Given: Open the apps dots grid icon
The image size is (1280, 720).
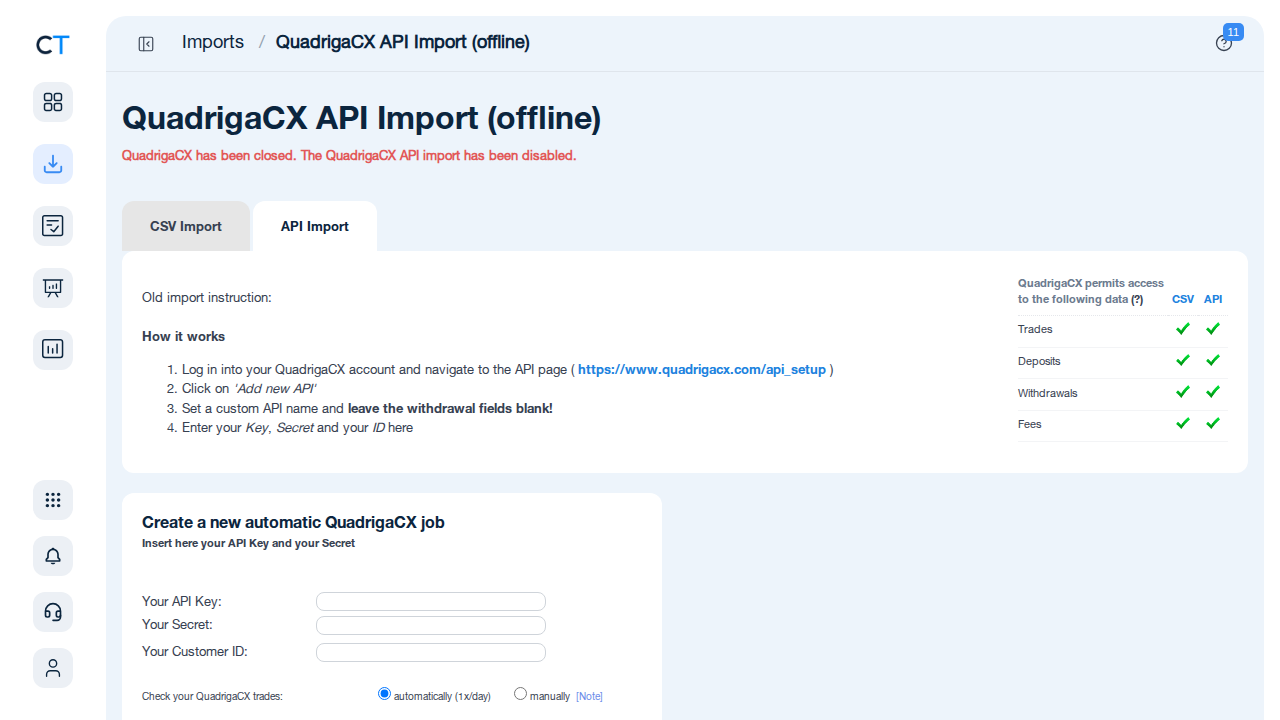Looking at the screenshot, I should [x=53, y=500].
